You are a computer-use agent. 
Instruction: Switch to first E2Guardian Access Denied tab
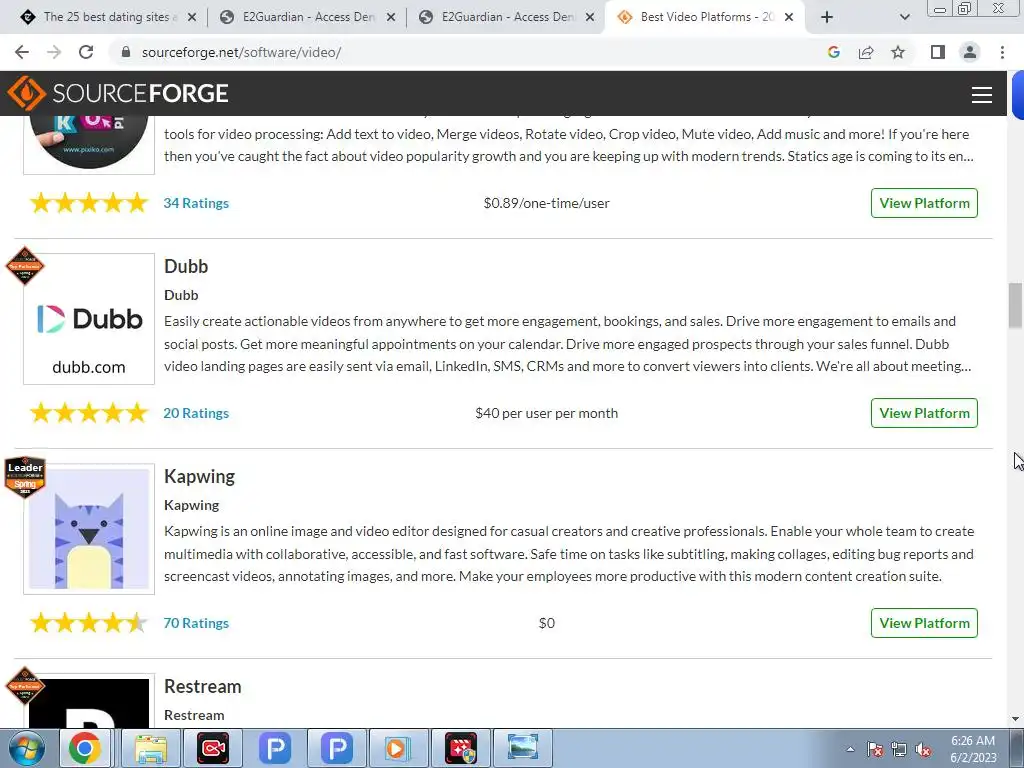(x=307, y=17)
